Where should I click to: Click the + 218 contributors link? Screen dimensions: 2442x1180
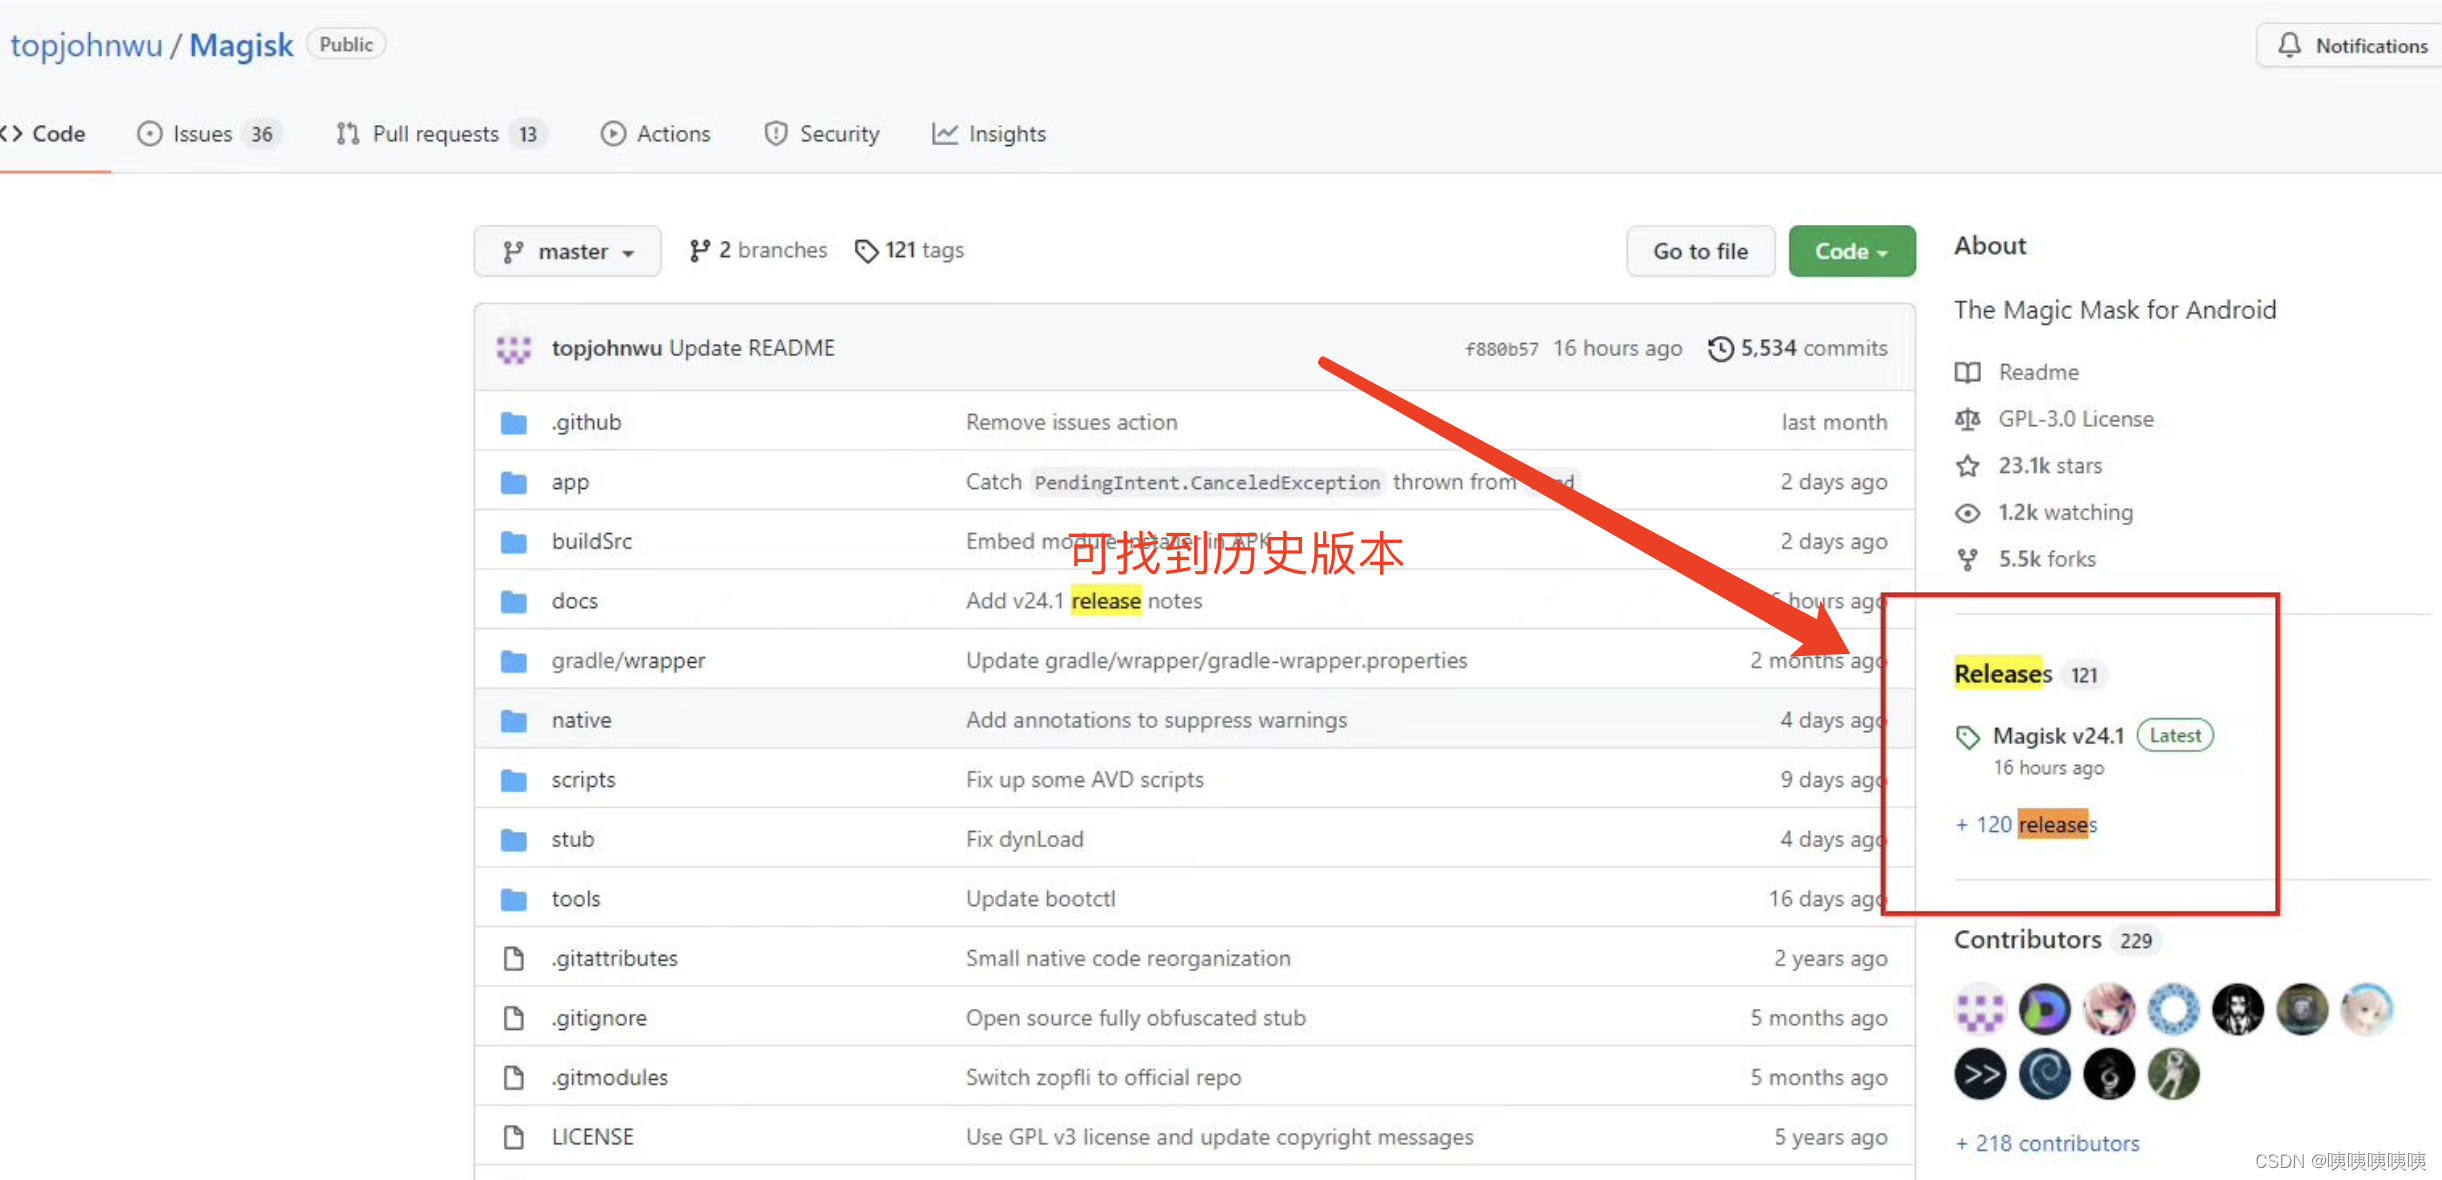pyautogui.click(x=2047, y=1143)
